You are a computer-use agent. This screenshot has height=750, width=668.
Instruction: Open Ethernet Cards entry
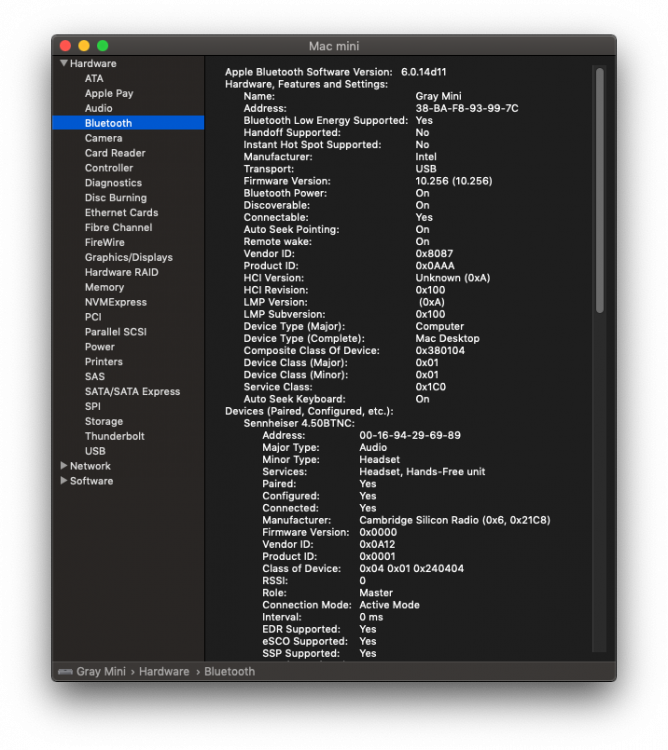tap(121, 212)
